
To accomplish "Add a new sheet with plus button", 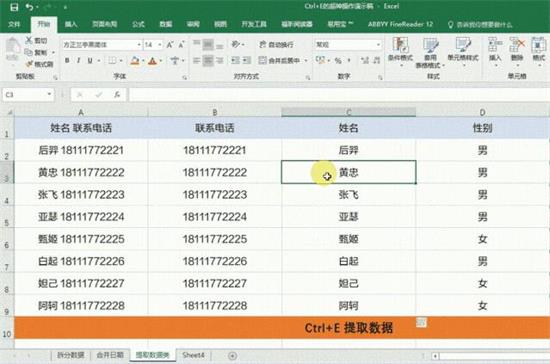I will 232,356.
